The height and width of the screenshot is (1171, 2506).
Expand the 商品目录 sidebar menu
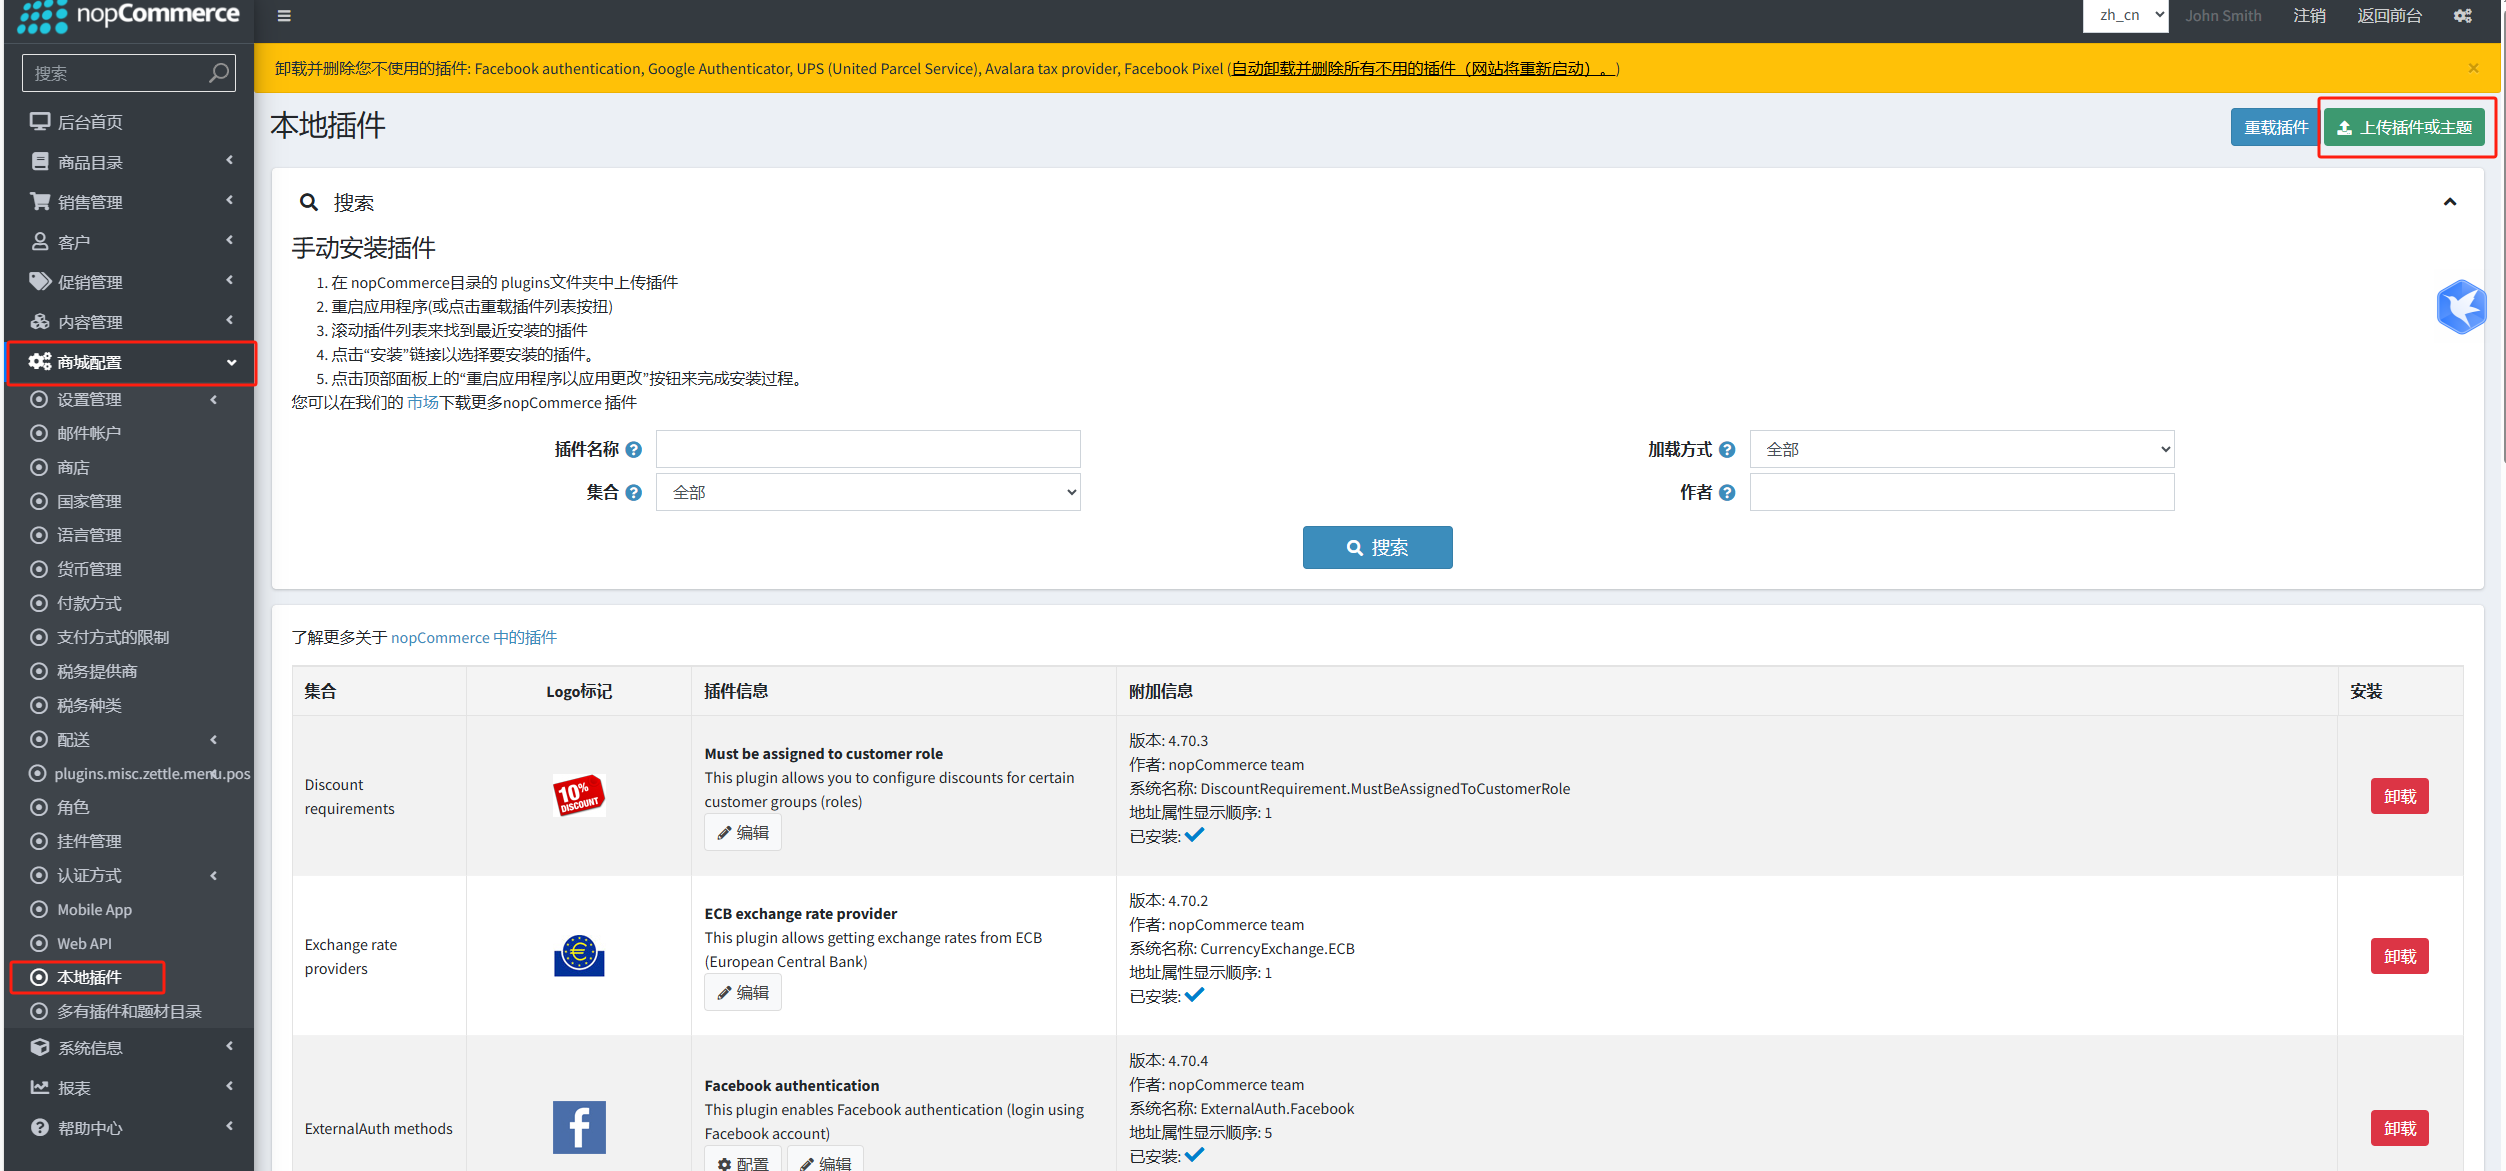[x=129, y=161]
